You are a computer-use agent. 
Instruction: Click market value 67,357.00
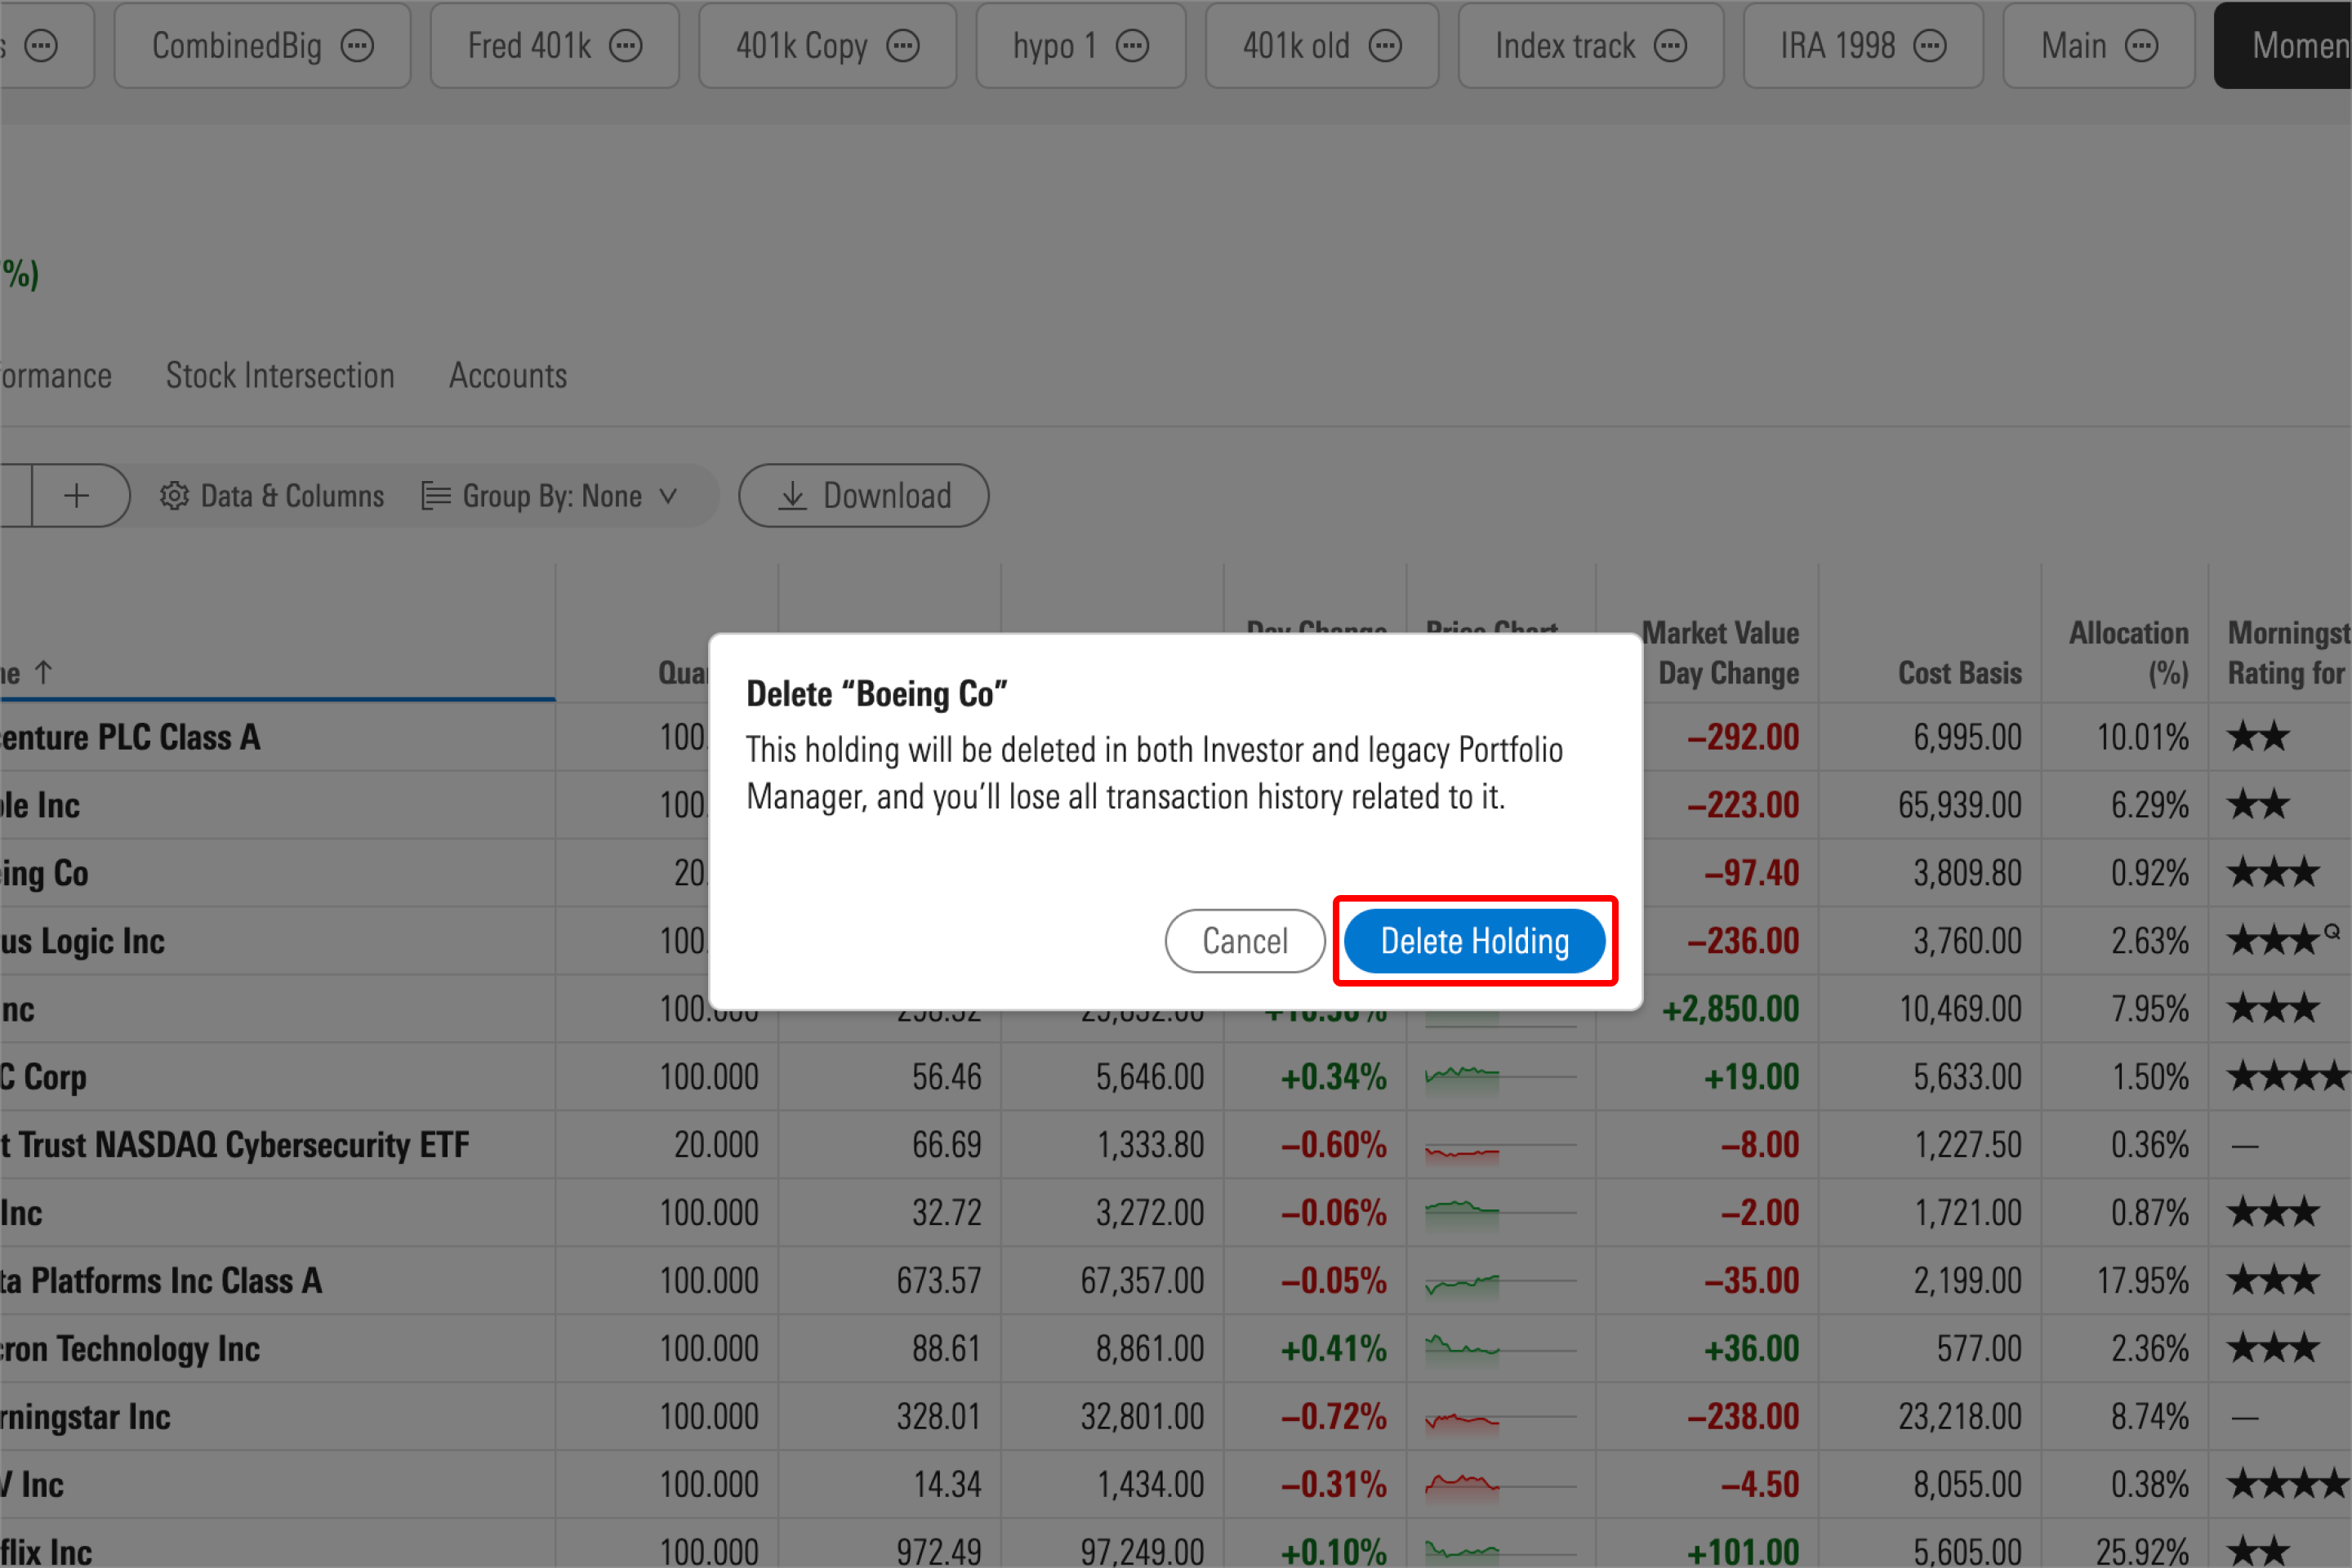pos(1142,1281)
